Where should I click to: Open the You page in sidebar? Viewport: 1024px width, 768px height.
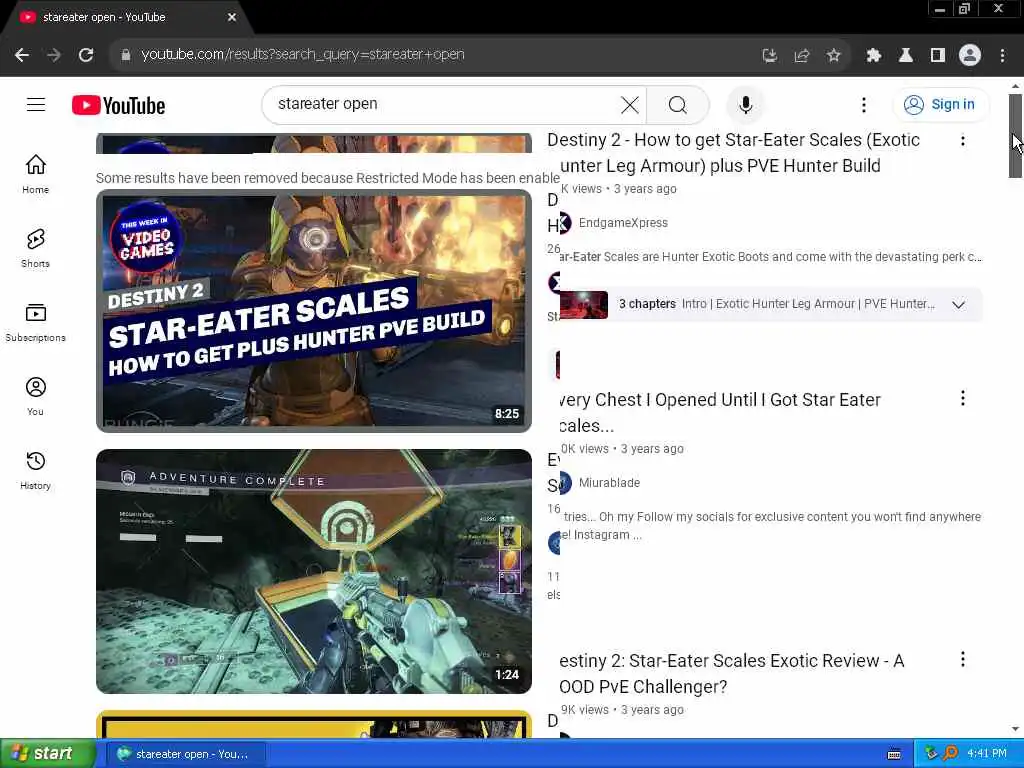pos(35,396)
